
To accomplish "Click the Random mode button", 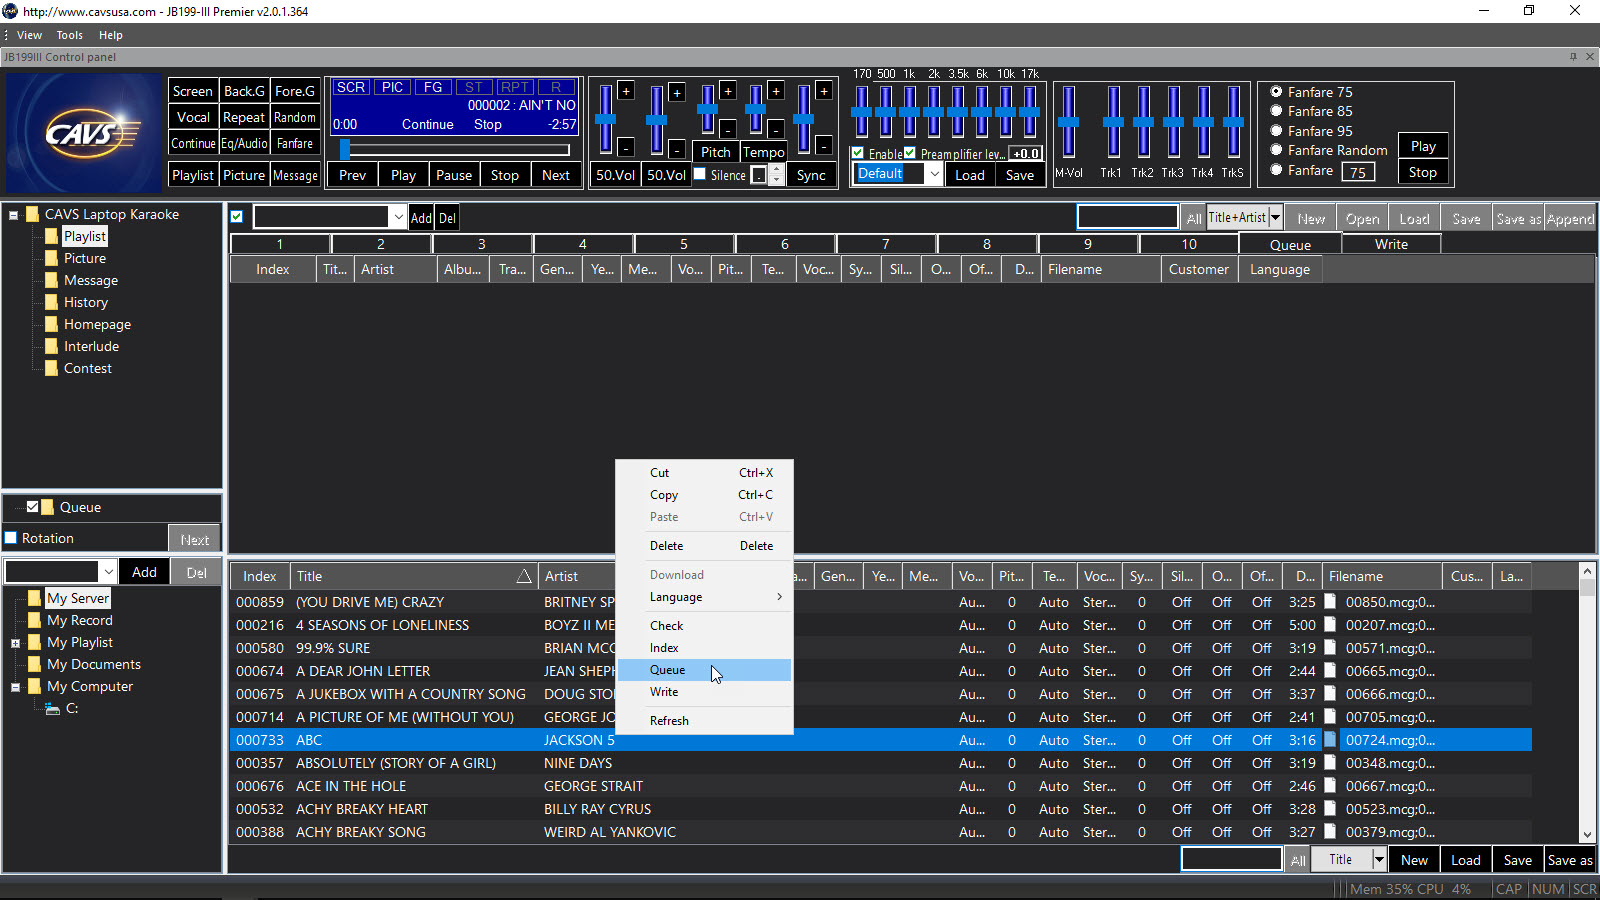I will point(295,117).
